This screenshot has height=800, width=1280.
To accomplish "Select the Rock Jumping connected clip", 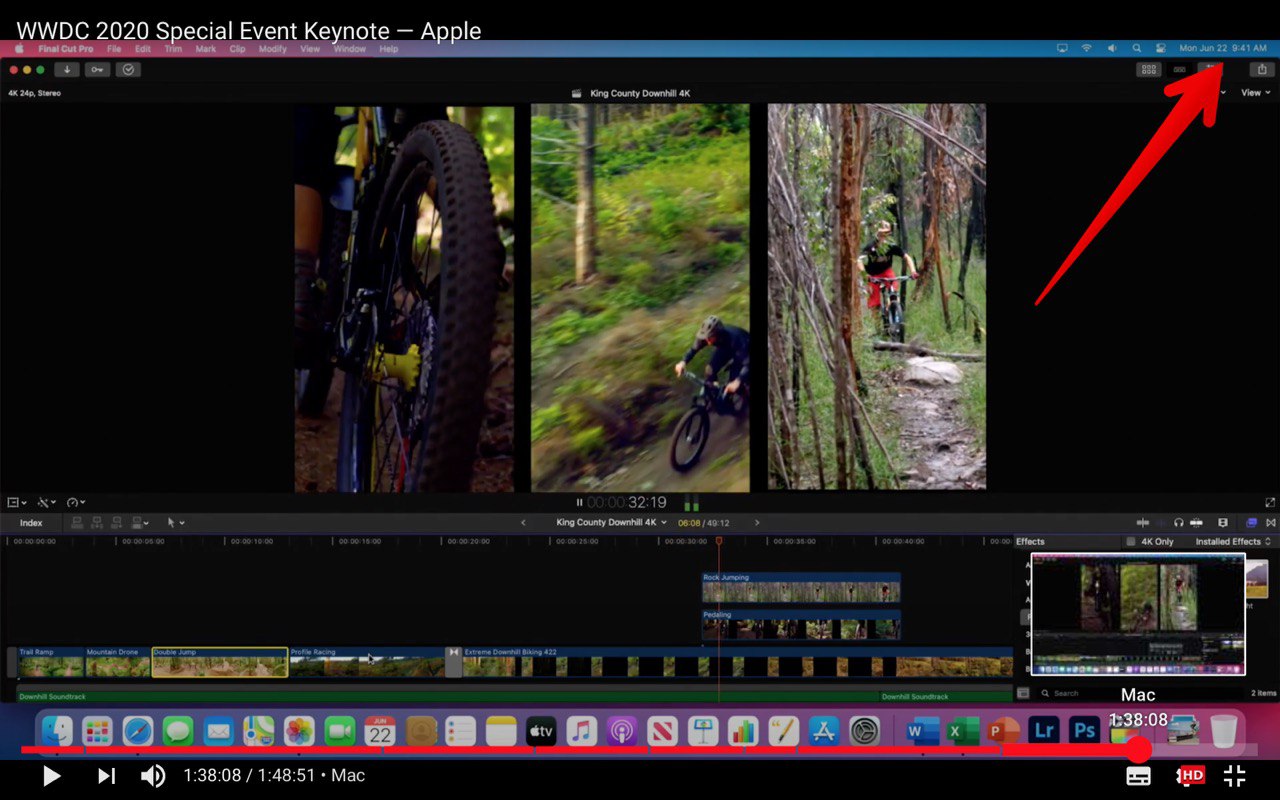I will tap(801, 588).
